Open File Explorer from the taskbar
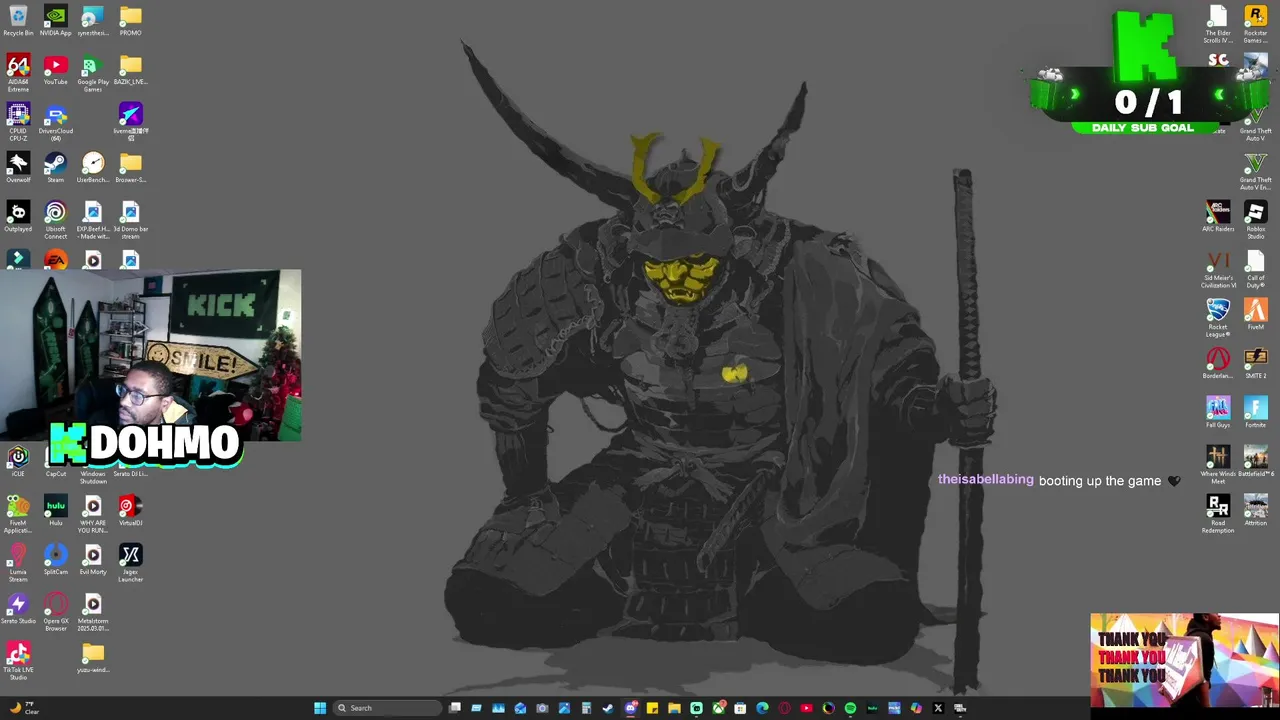1280x720 pixels. 674,708
